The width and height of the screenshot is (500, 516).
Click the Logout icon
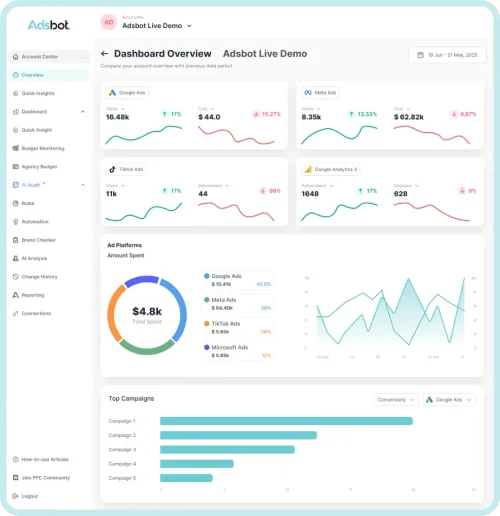15,496
